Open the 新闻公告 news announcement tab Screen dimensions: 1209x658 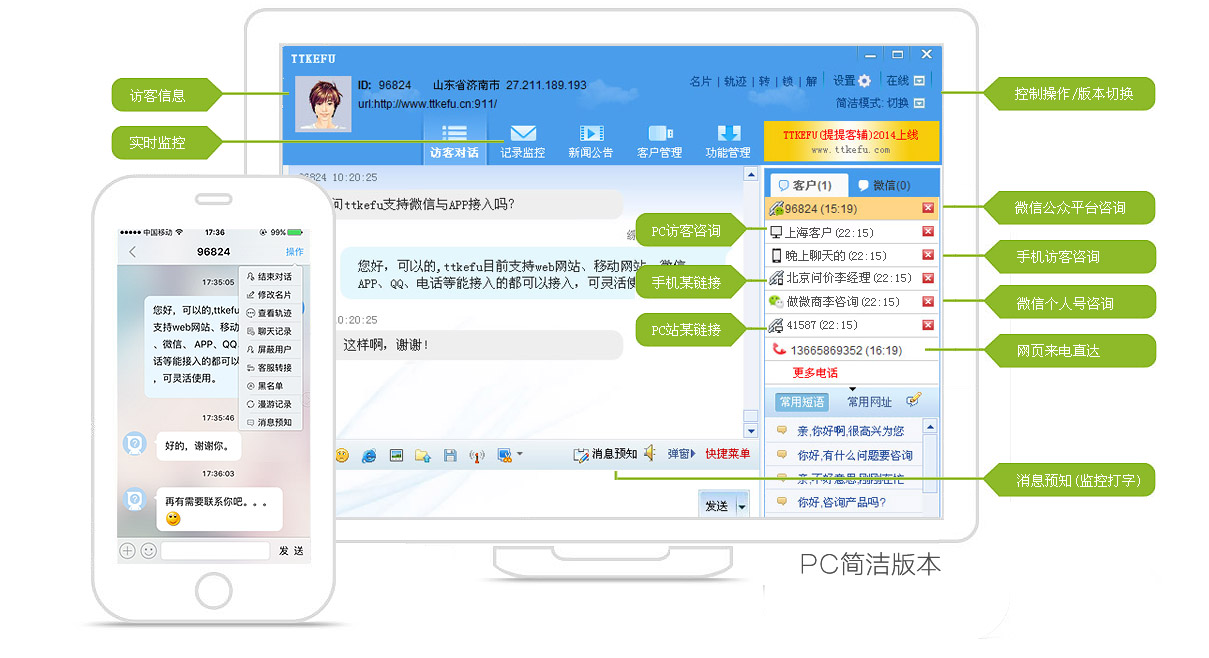click(x=591, y=142)
